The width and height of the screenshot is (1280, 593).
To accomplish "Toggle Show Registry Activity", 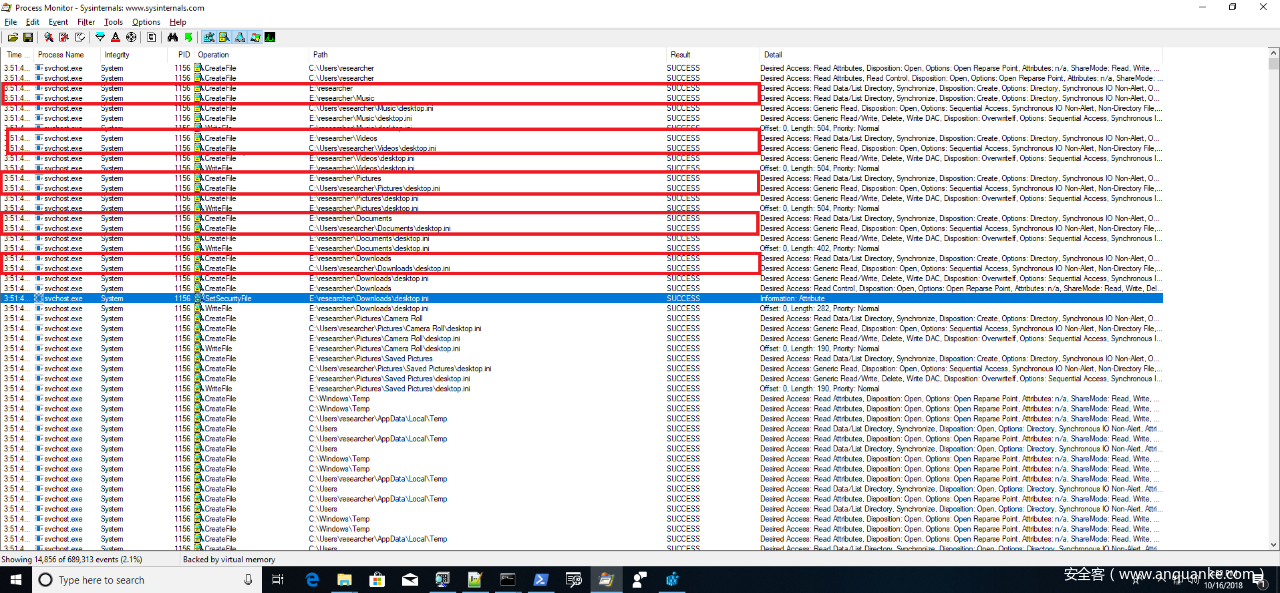I will coord(208,37).
